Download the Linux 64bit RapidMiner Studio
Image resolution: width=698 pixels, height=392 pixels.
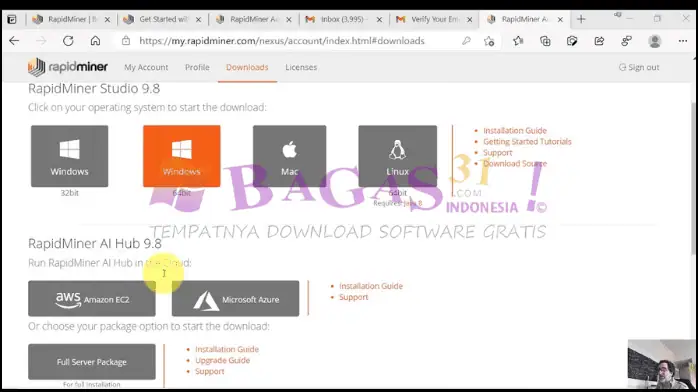(398, 156)
